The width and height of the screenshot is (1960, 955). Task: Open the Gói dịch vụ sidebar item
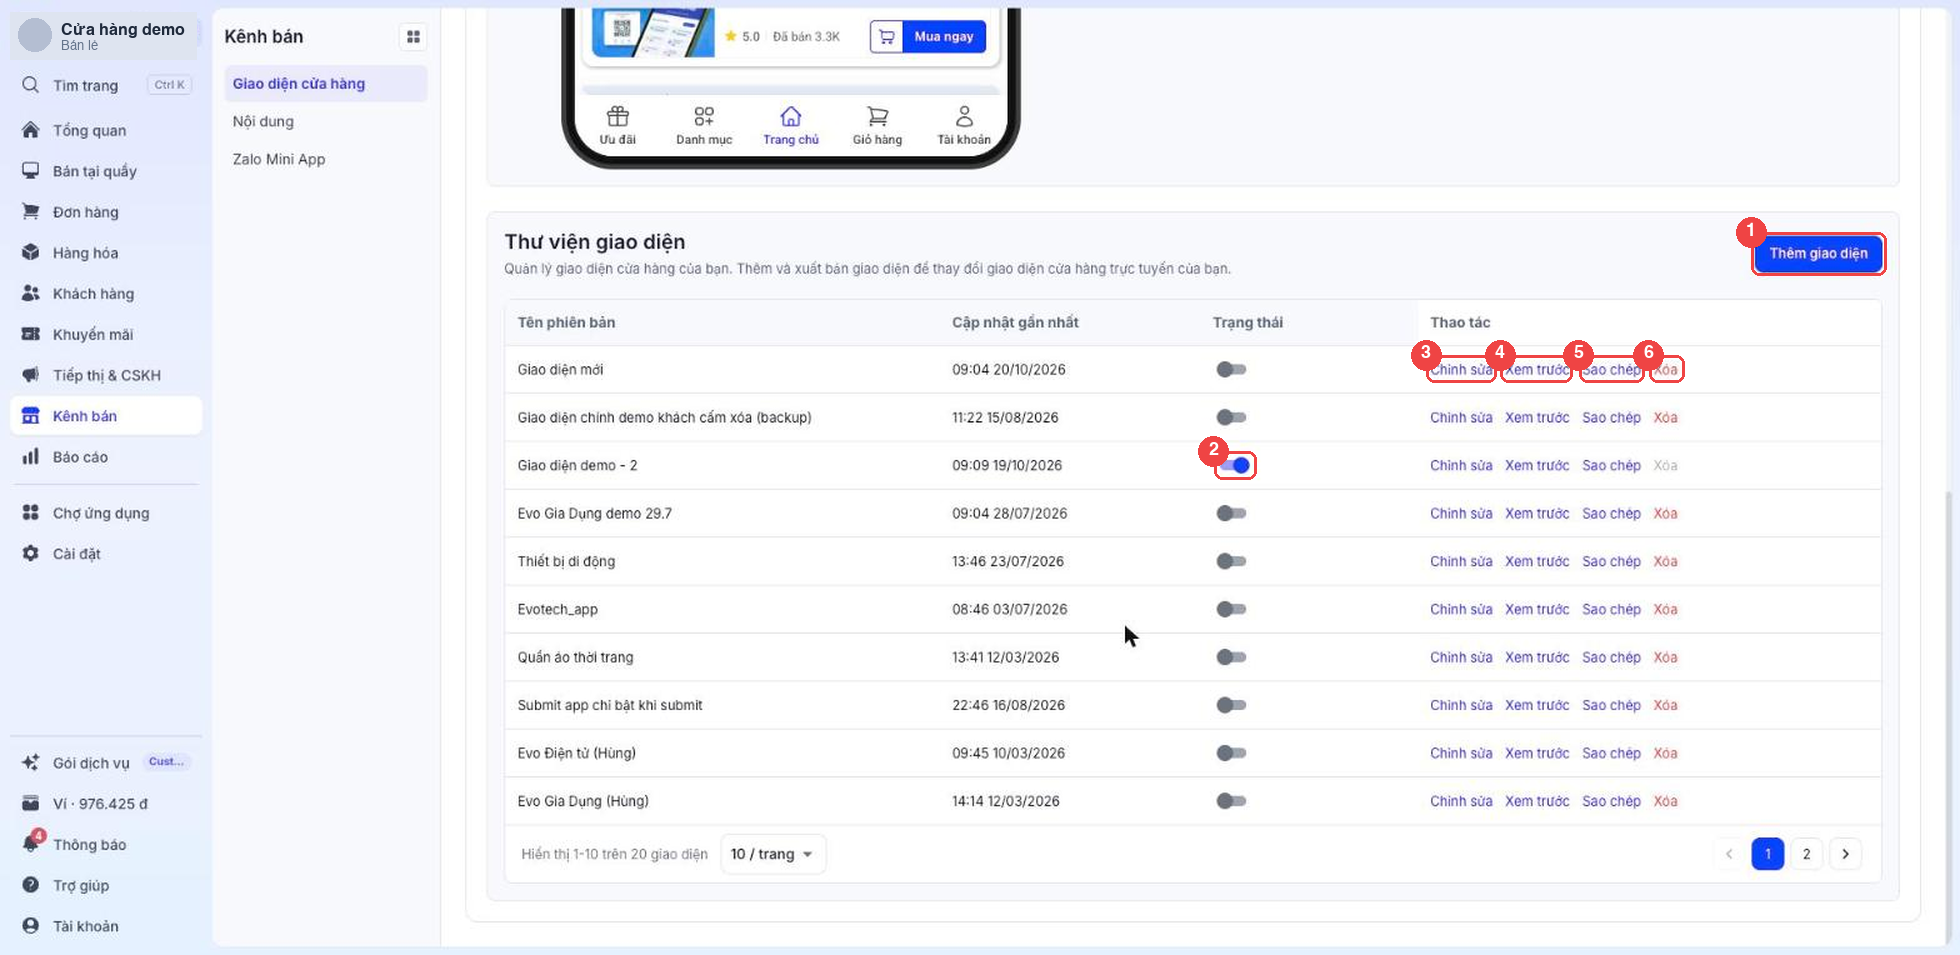click(x=106, y=763)
